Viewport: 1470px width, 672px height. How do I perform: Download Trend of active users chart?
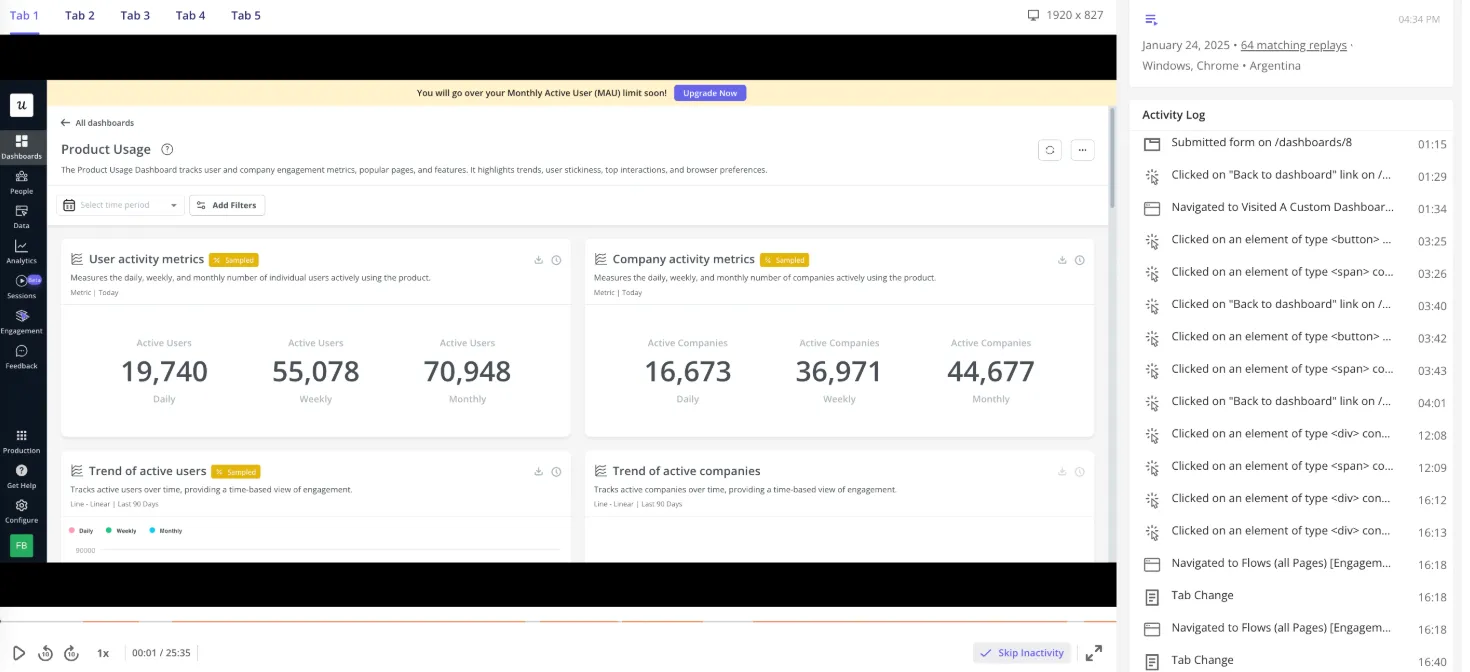[x=538, y=472]
